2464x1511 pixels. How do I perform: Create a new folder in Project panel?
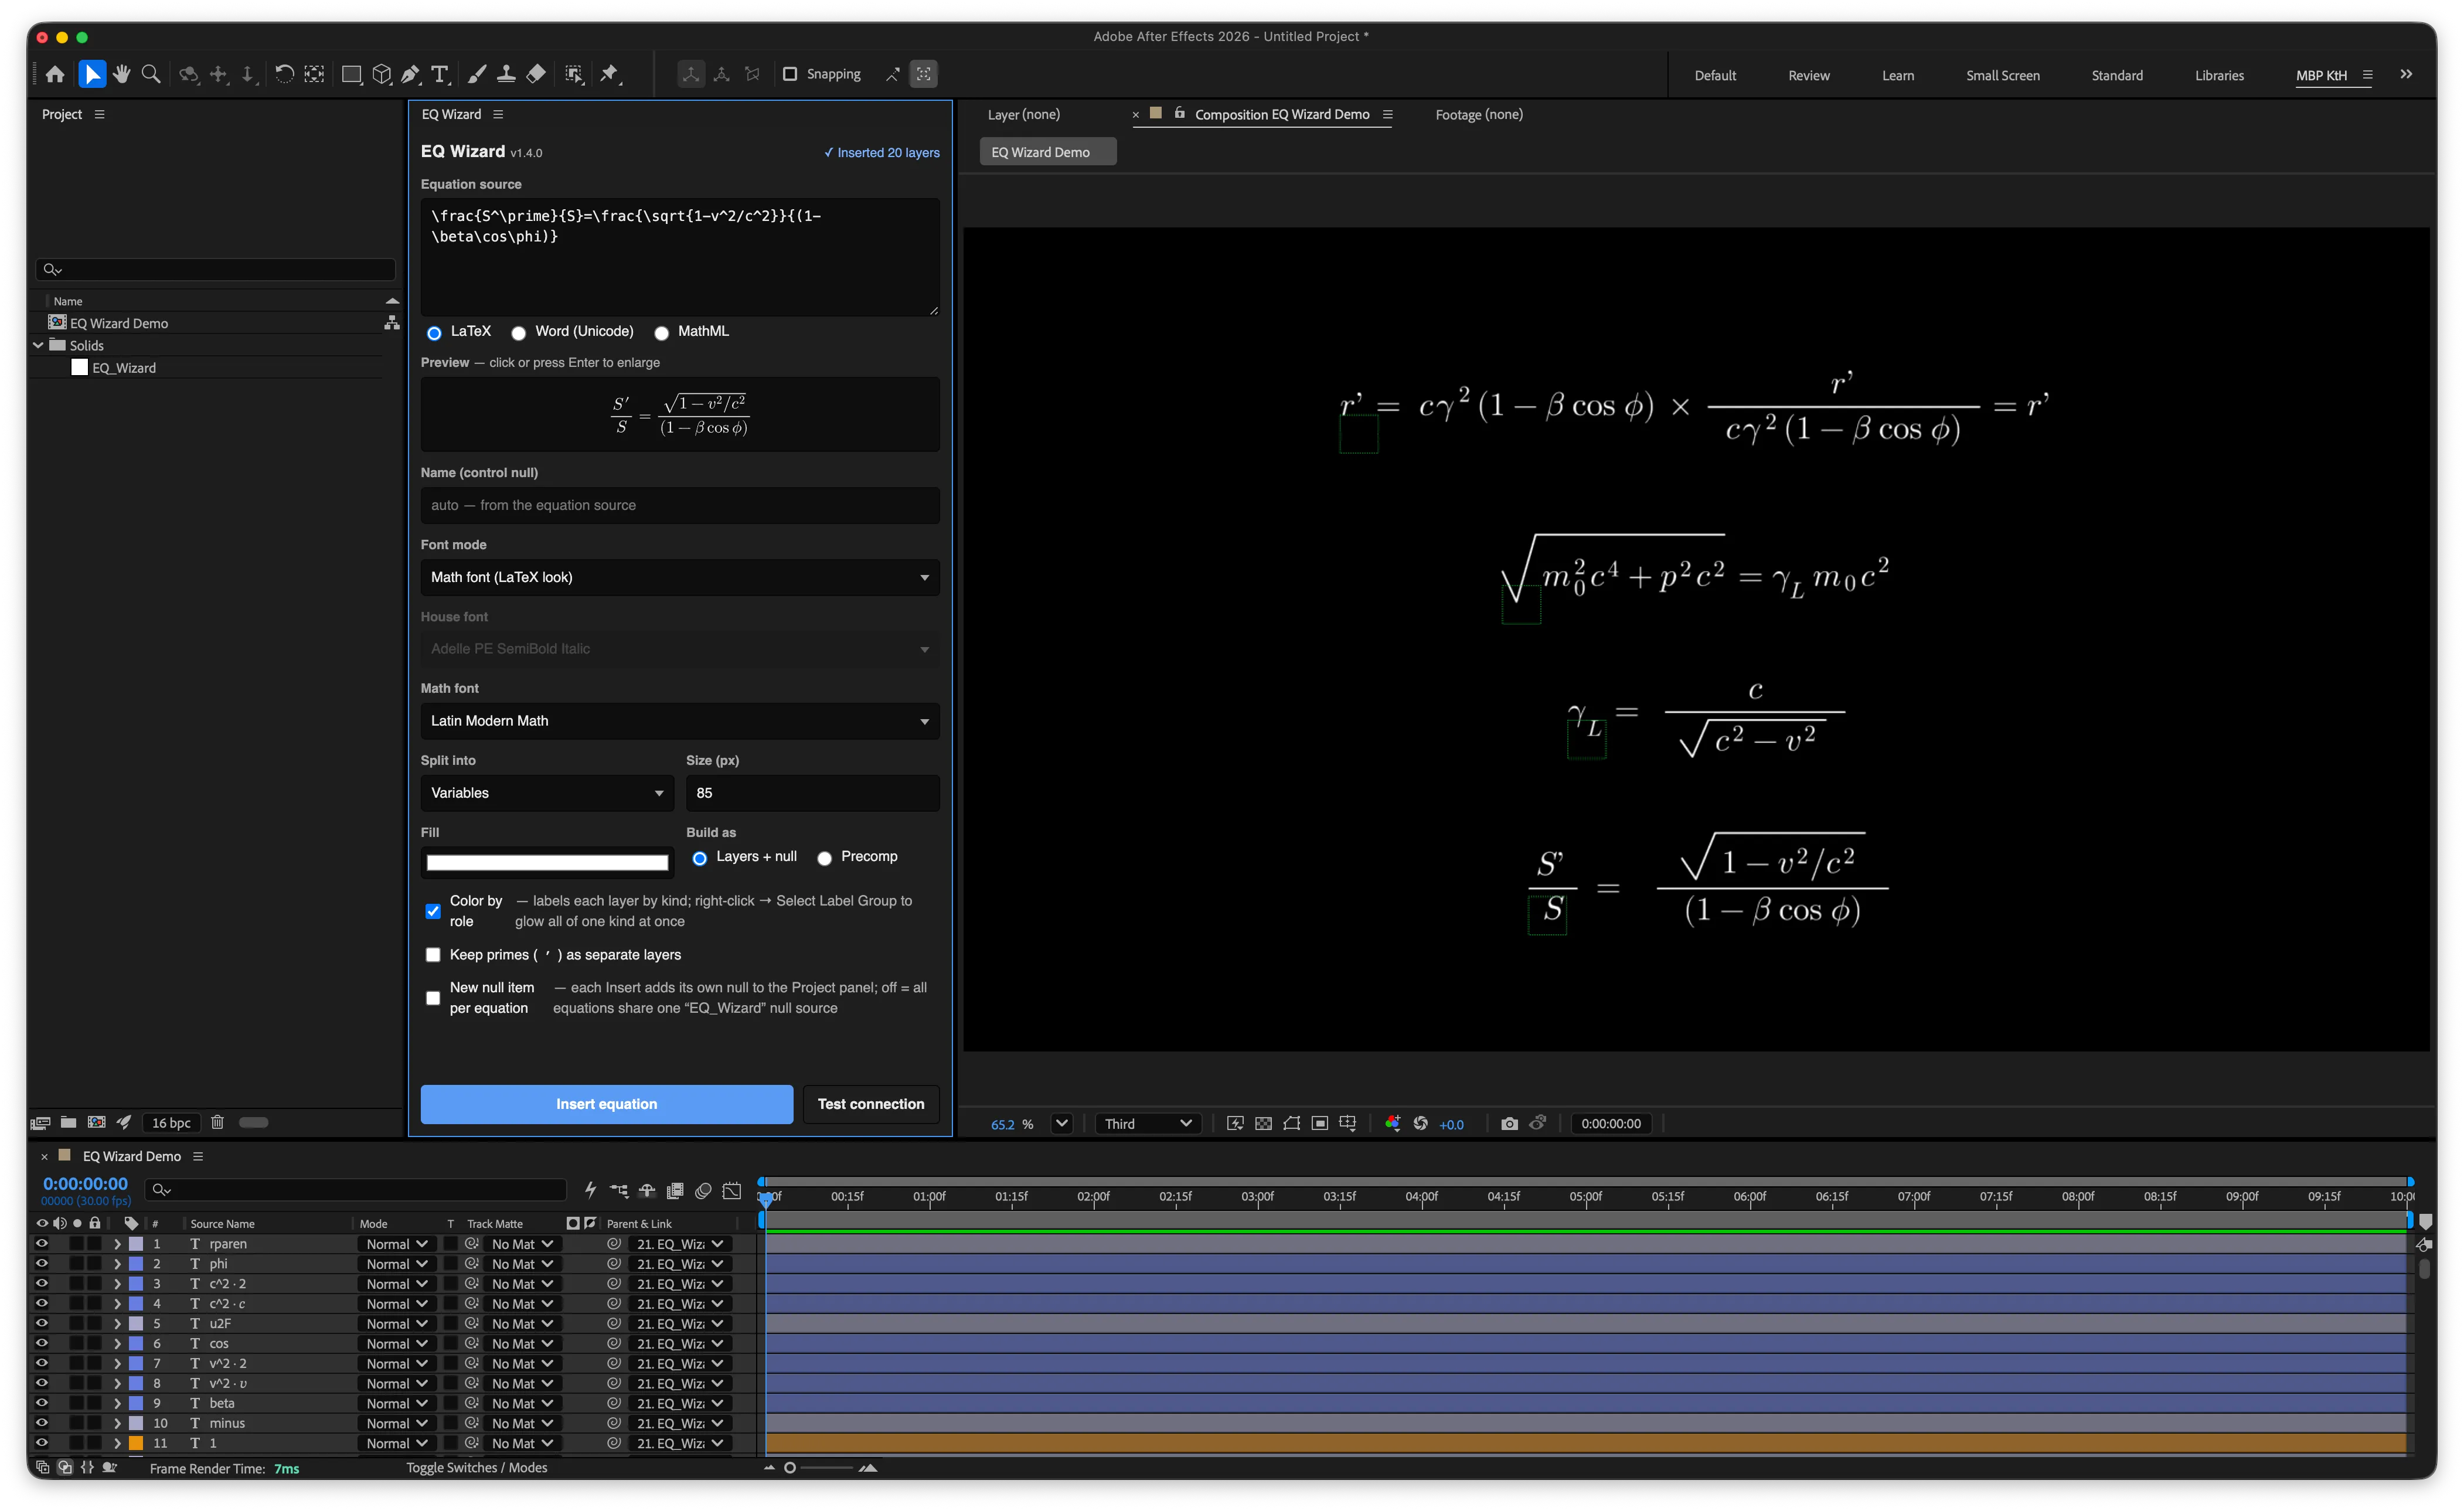tap(68, 1122)
